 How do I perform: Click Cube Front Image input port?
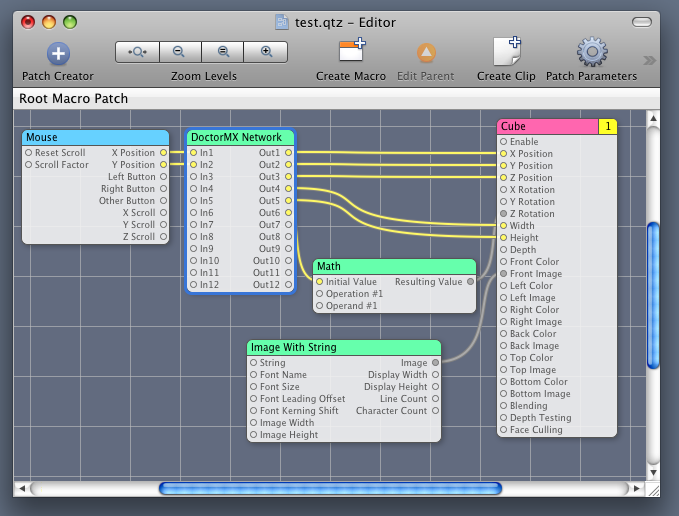[x=504, y=274]
